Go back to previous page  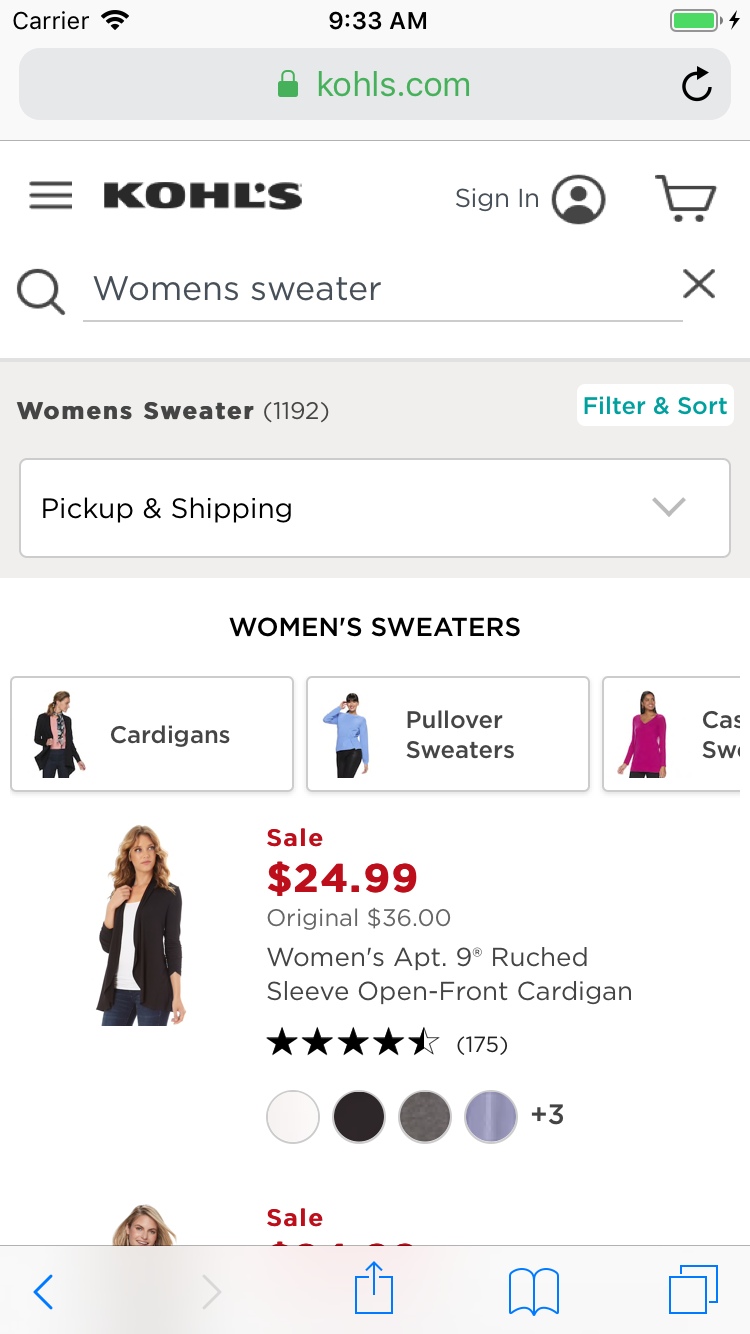(x=43, y=1292)
